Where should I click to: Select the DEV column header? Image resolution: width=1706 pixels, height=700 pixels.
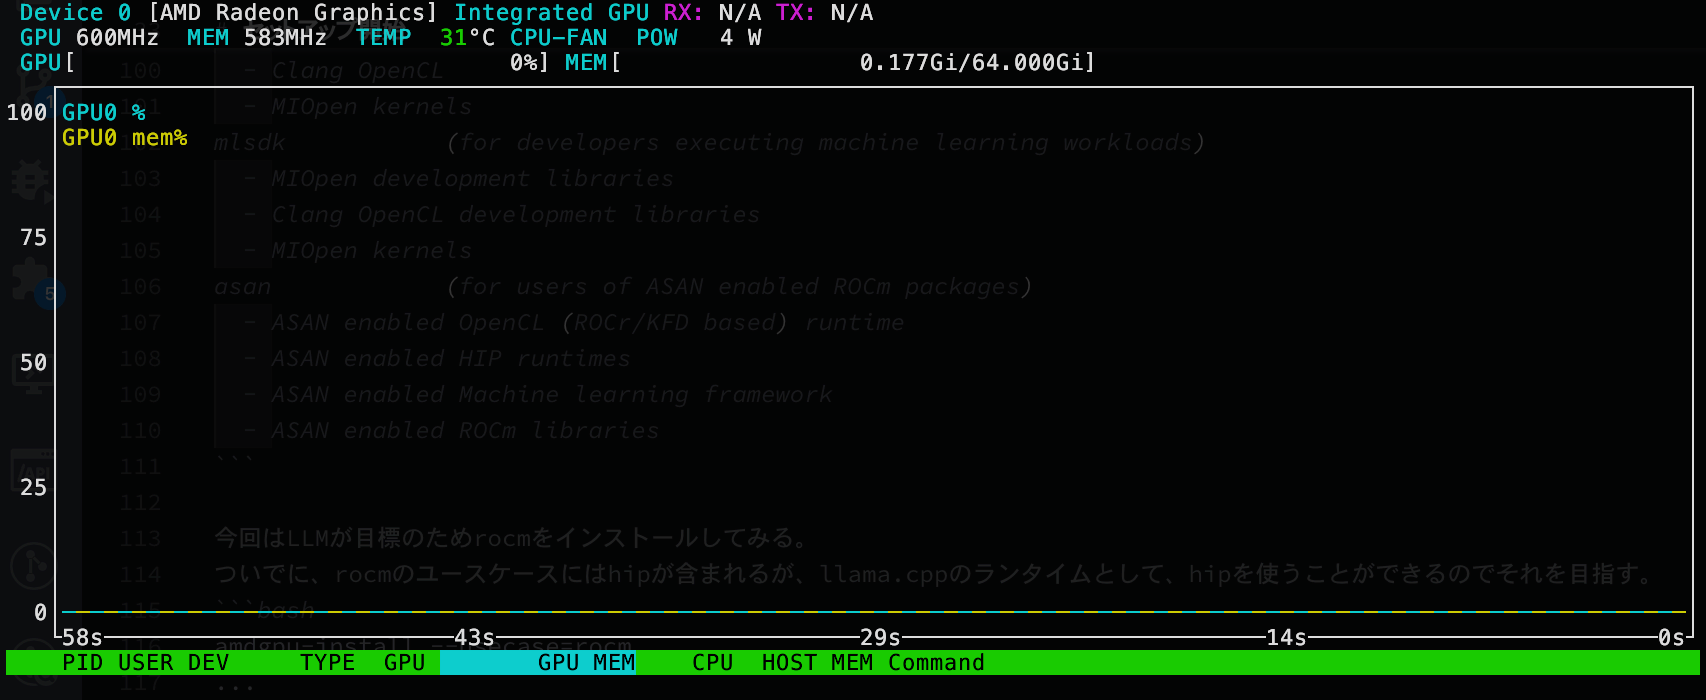(x=209, y=663)
